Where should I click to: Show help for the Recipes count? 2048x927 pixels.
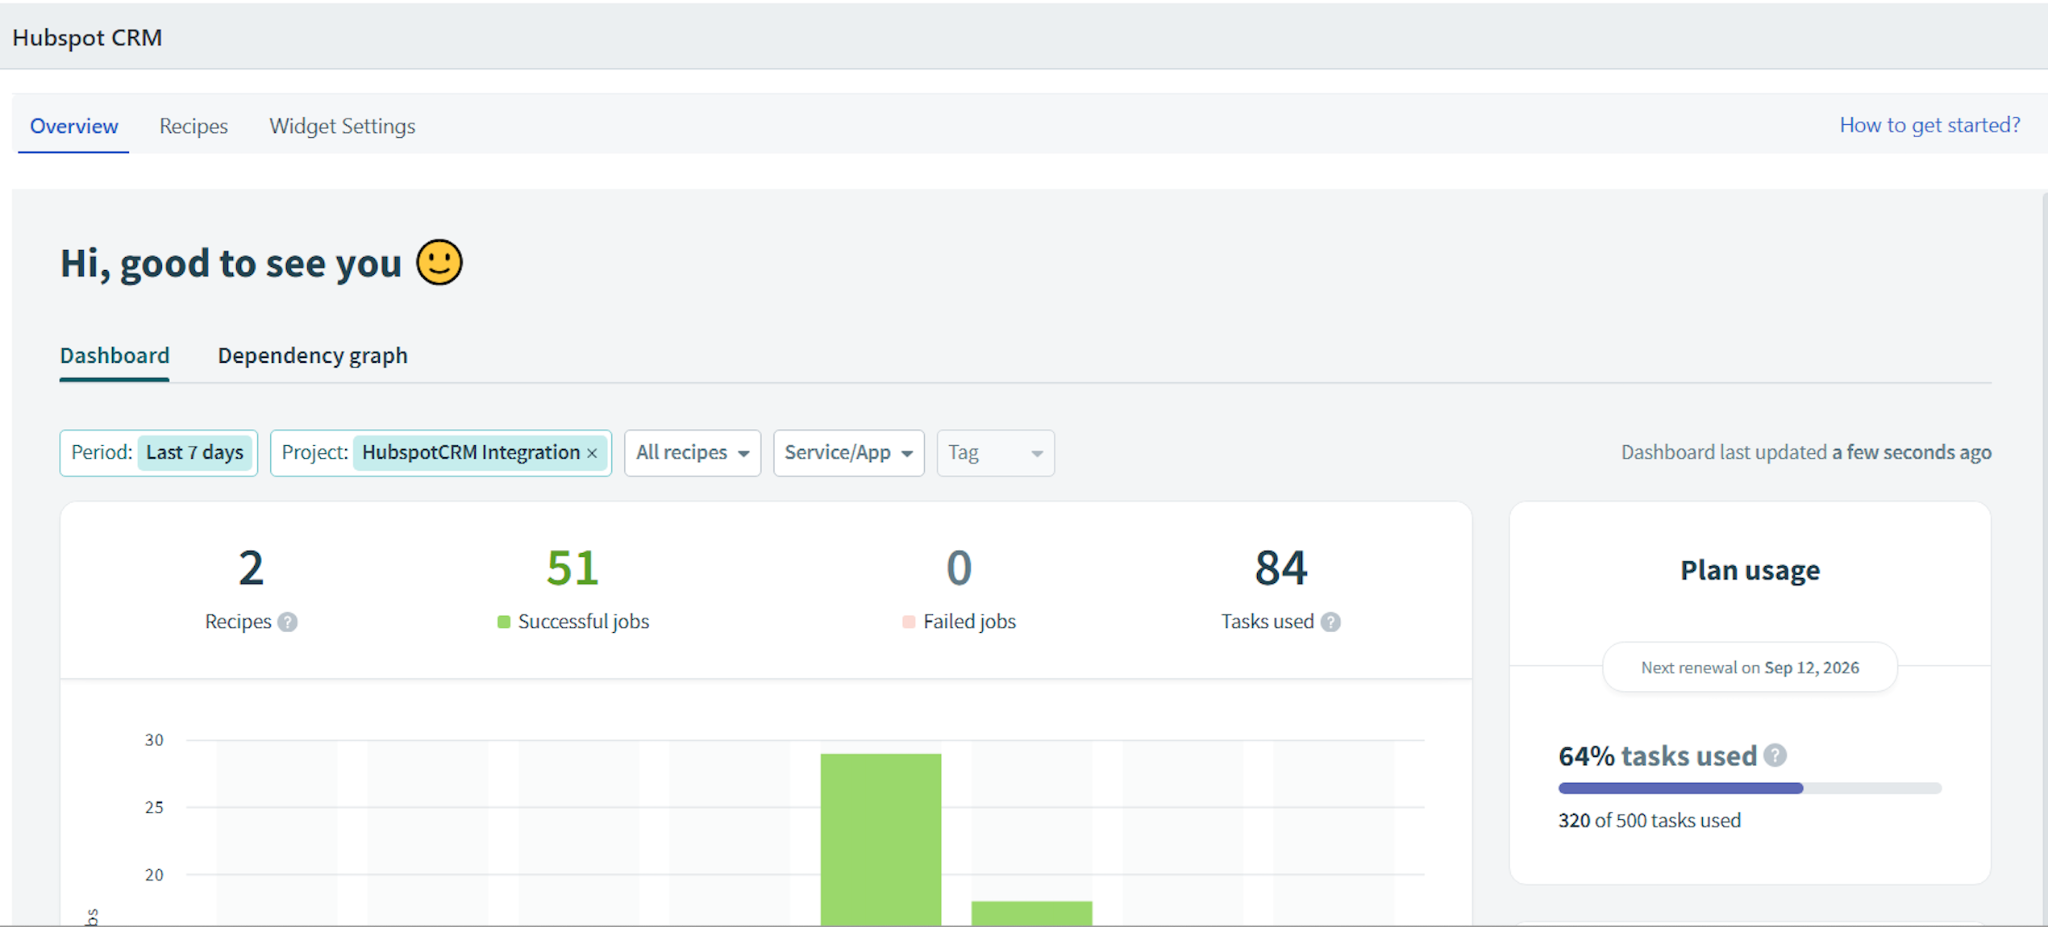tap(287, 622)
